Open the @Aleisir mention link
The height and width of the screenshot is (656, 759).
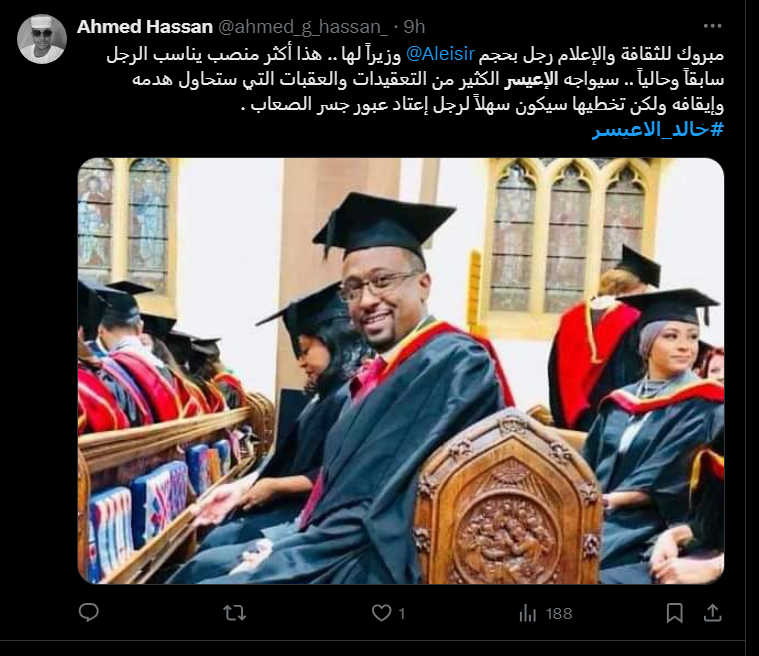[x=440, y=54]
